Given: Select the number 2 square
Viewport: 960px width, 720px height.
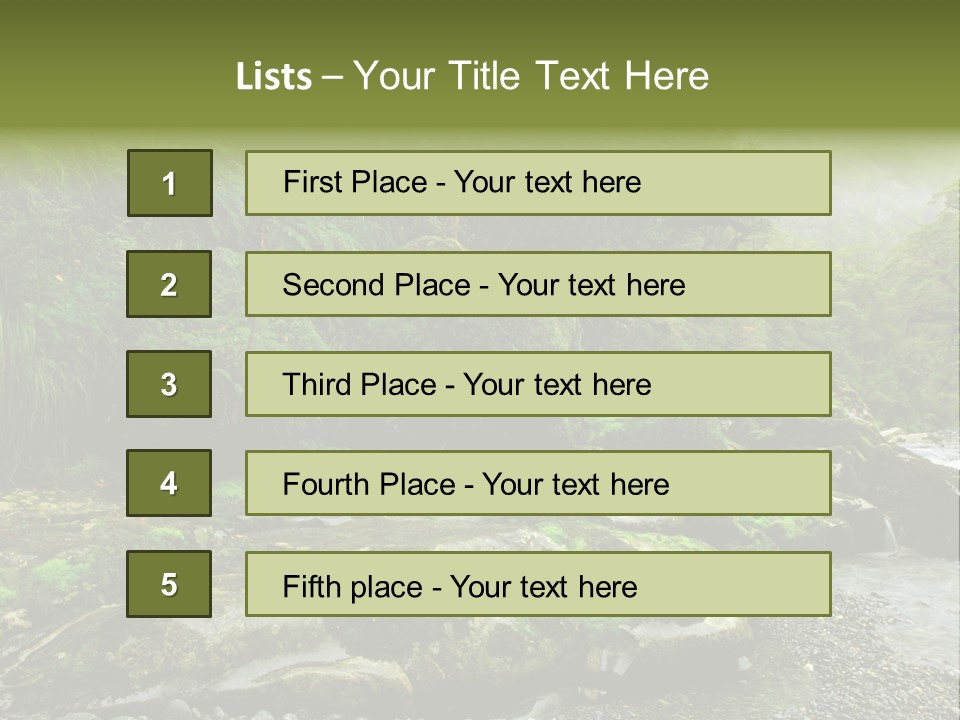Looking at the screenshot, I should click(x=169, y=284).
